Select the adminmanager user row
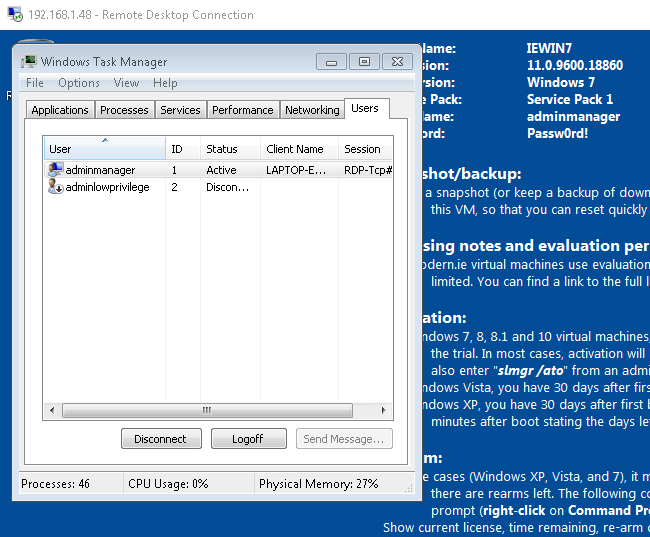This screenshot has height=537, width=650. click(218, 170)
